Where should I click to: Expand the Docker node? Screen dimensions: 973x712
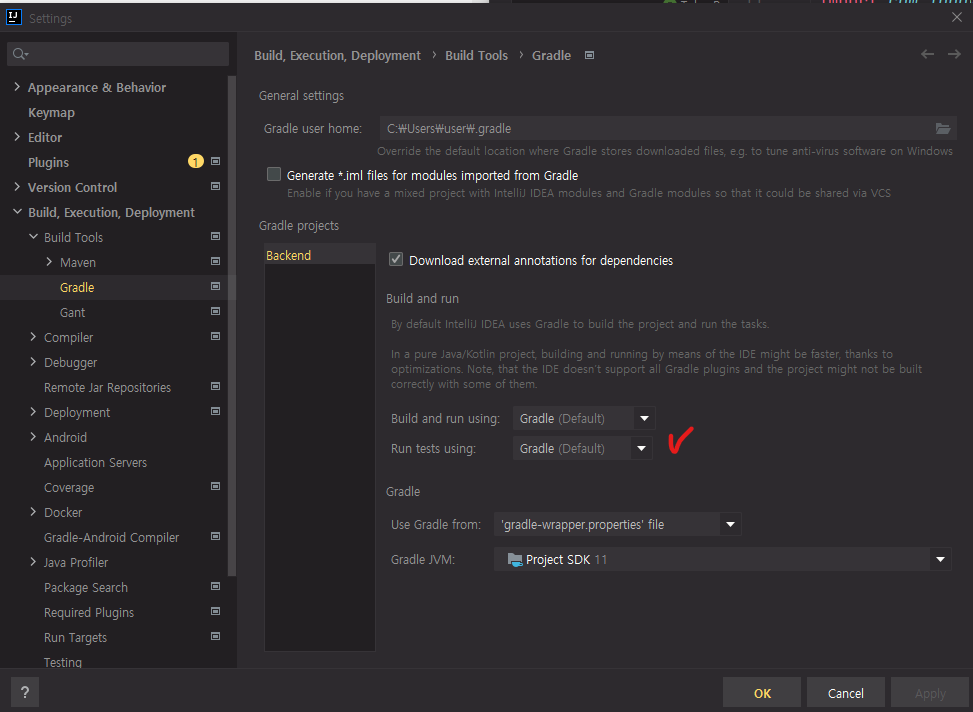click(x=34, y=511)
